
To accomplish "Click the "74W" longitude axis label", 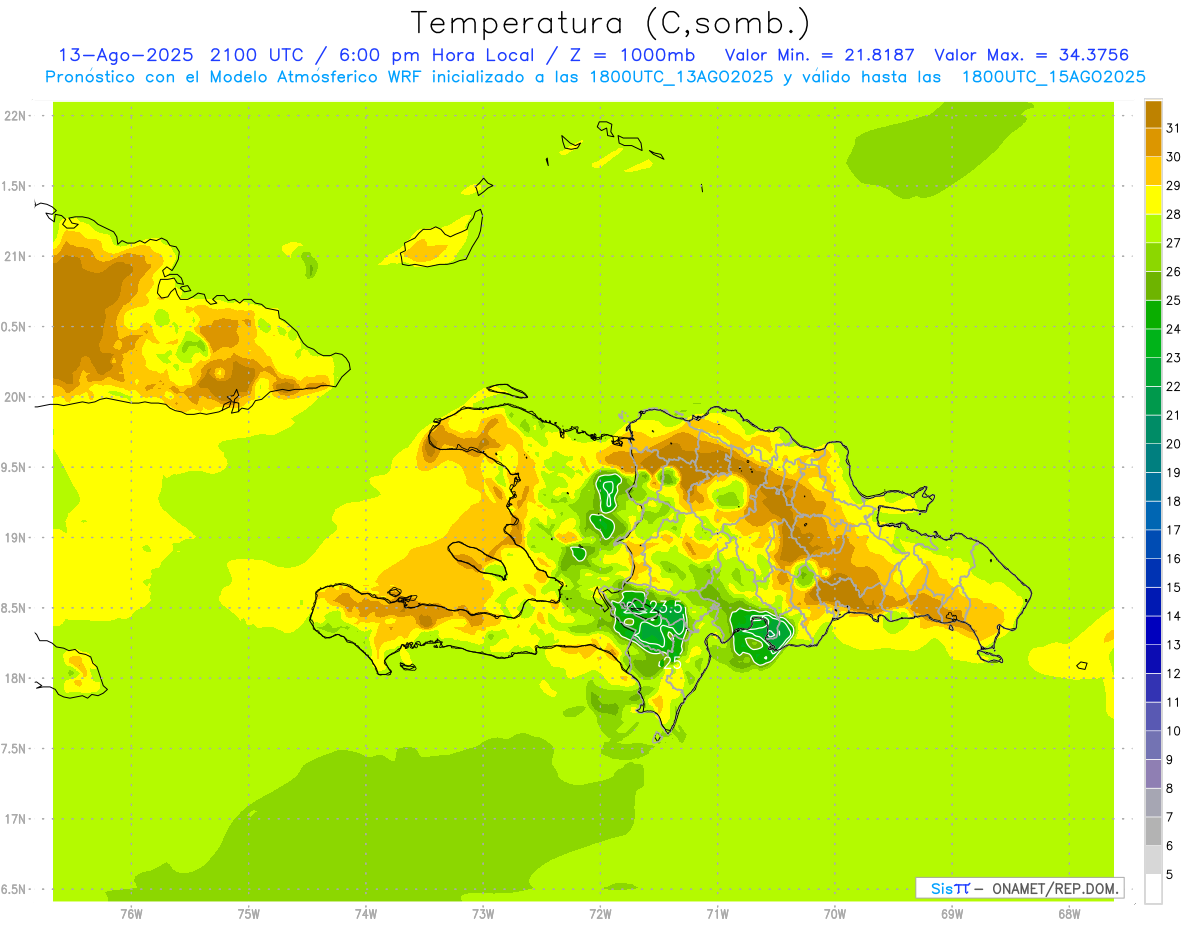I will coord(366,914).
